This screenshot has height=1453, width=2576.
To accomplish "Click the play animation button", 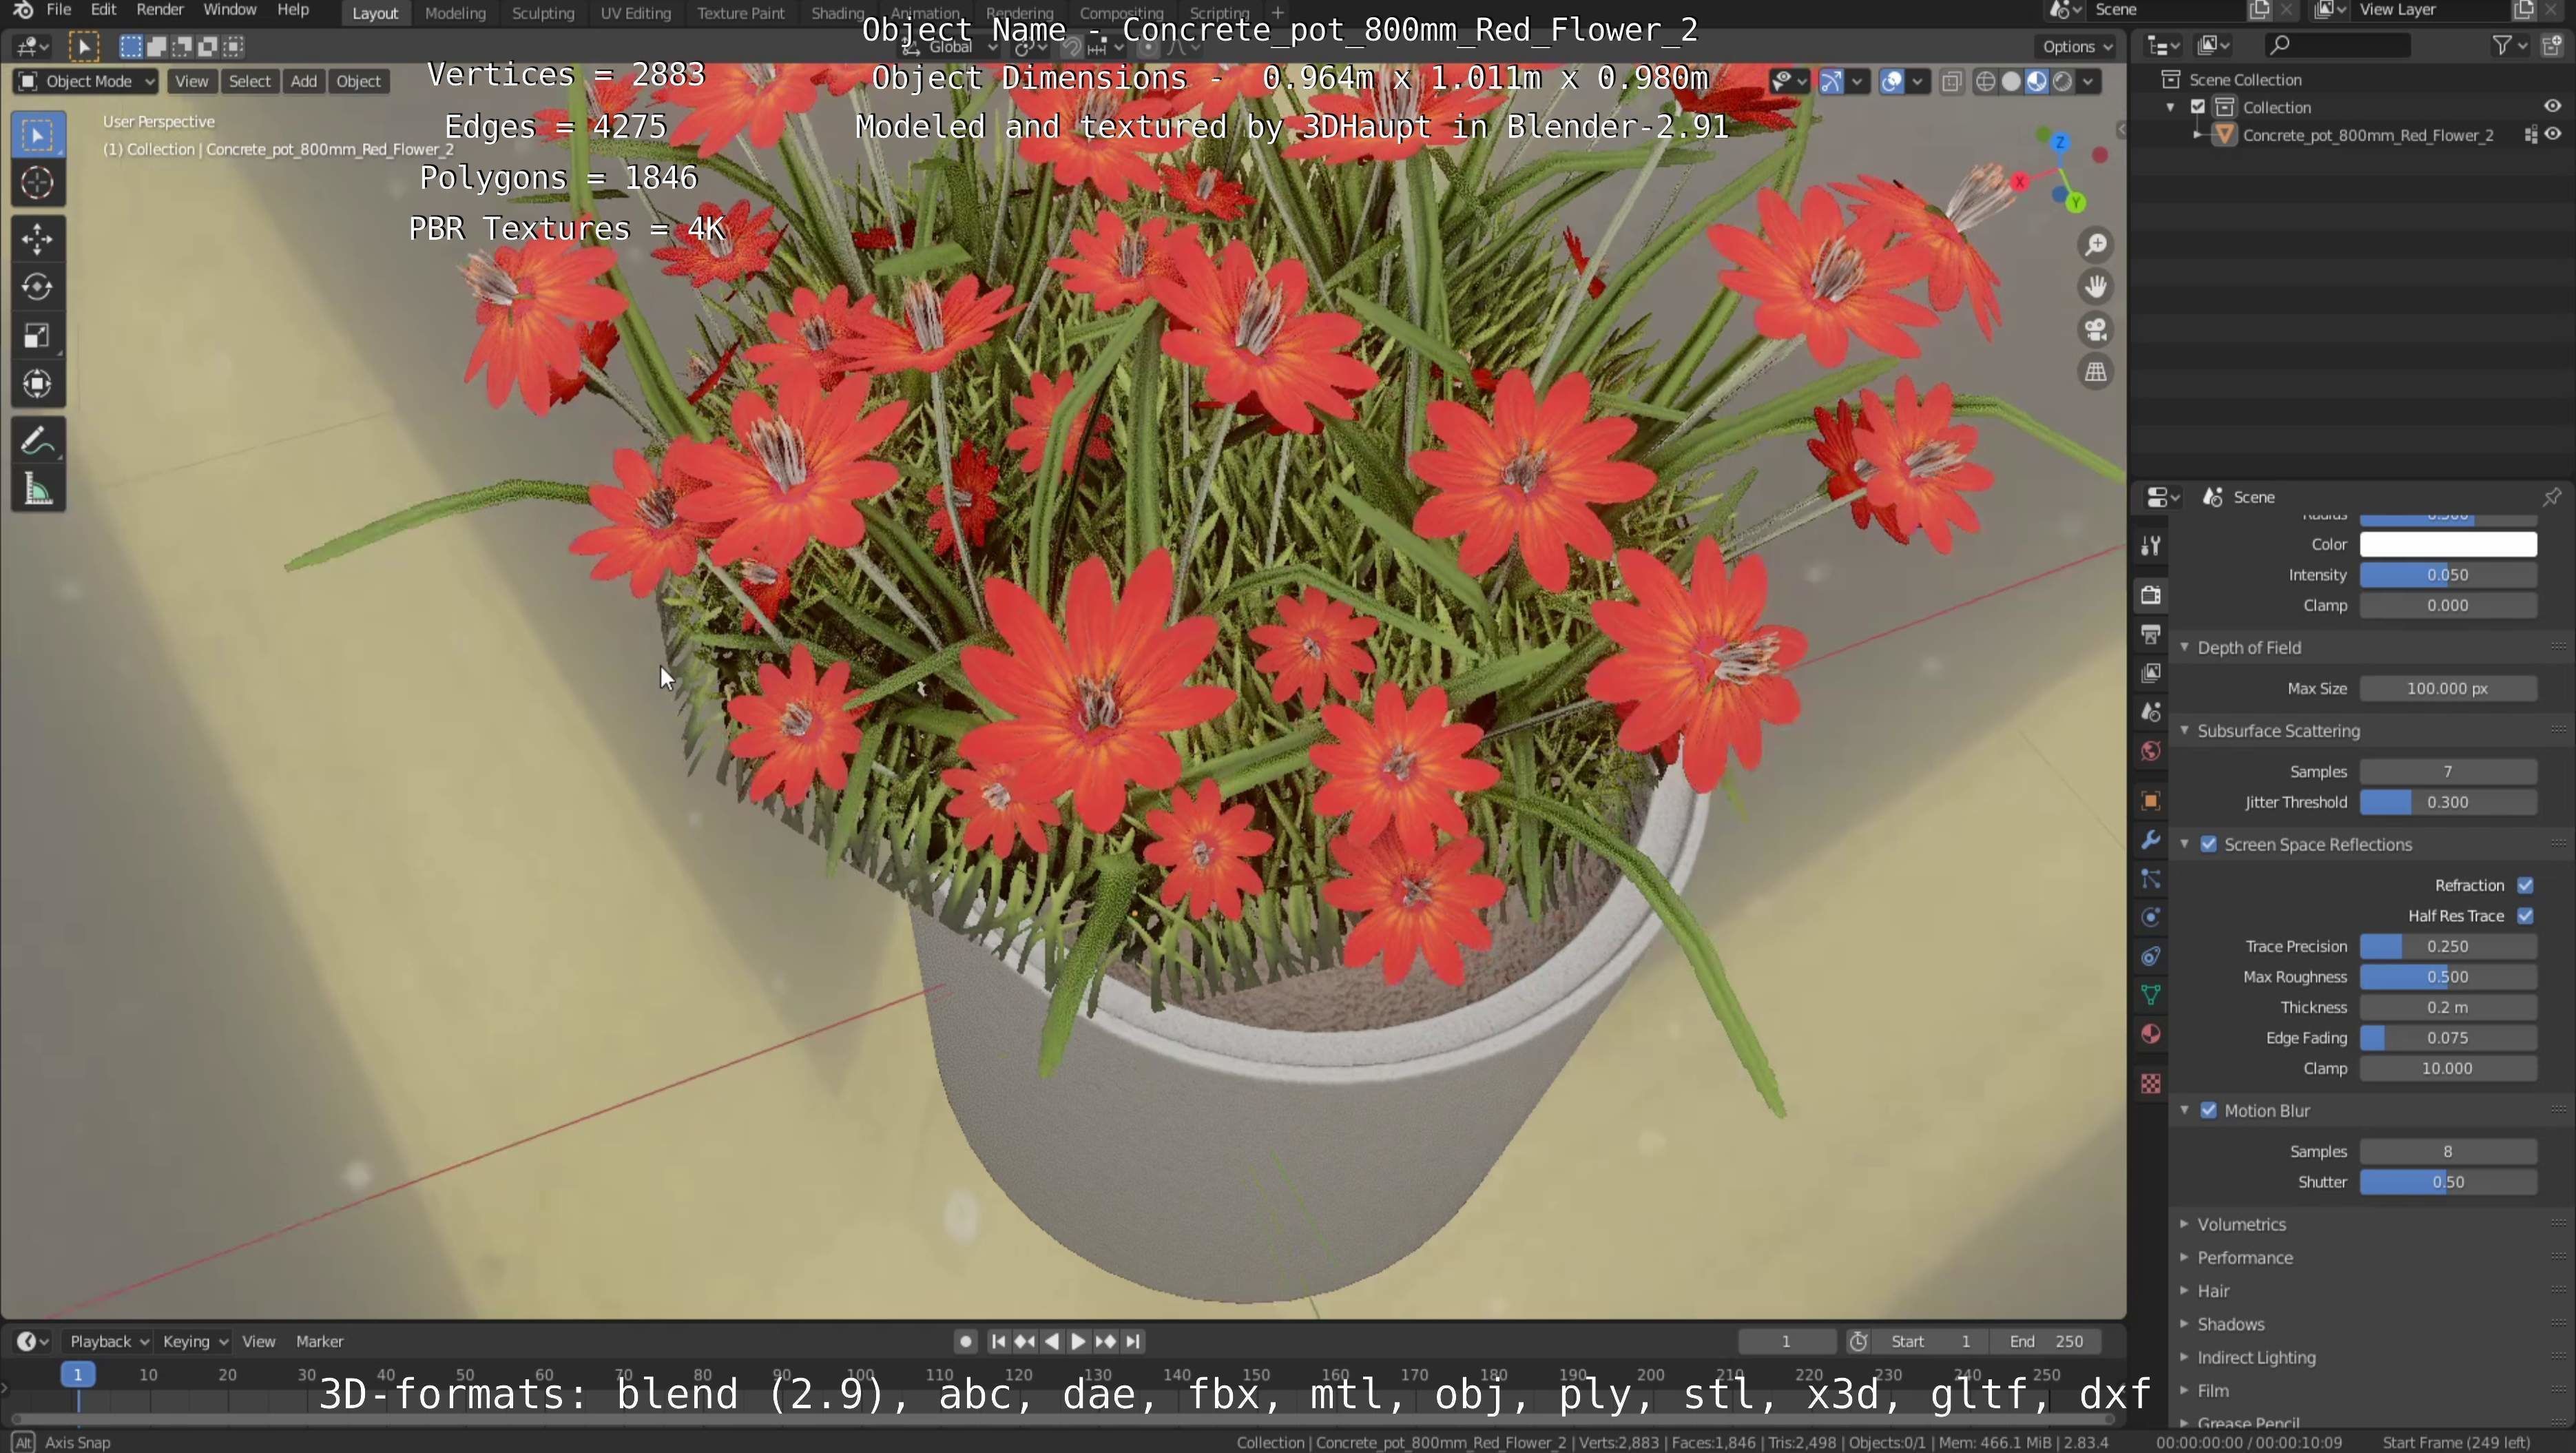I will [1077, 1341].
